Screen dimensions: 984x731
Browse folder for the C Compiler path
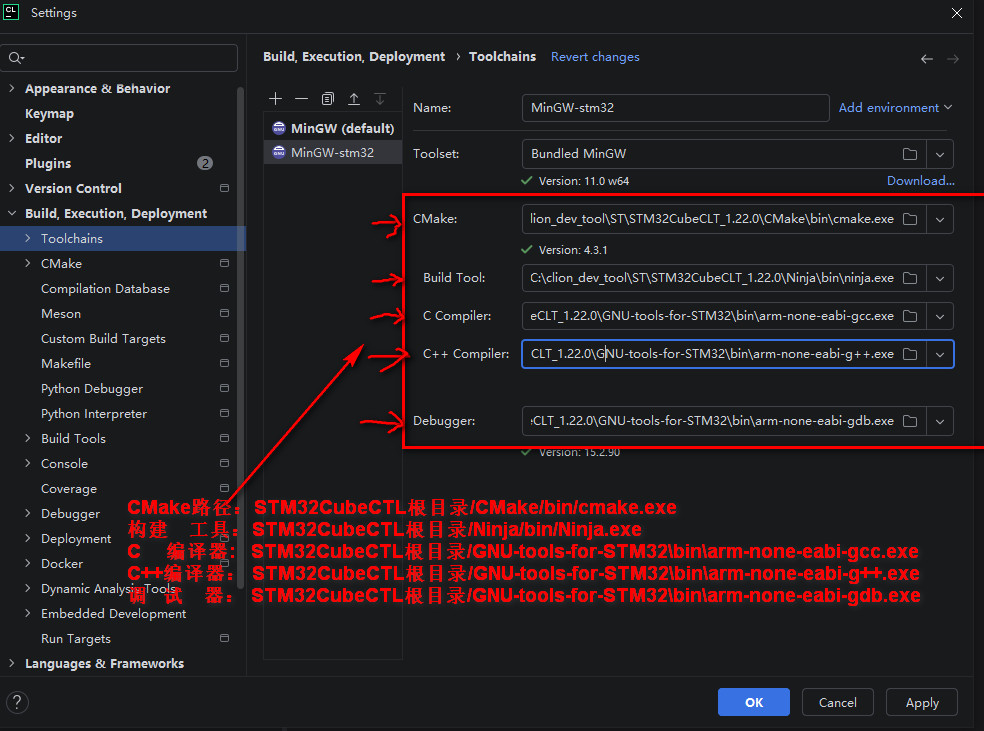pyautogui.click(x=909, y=316)
